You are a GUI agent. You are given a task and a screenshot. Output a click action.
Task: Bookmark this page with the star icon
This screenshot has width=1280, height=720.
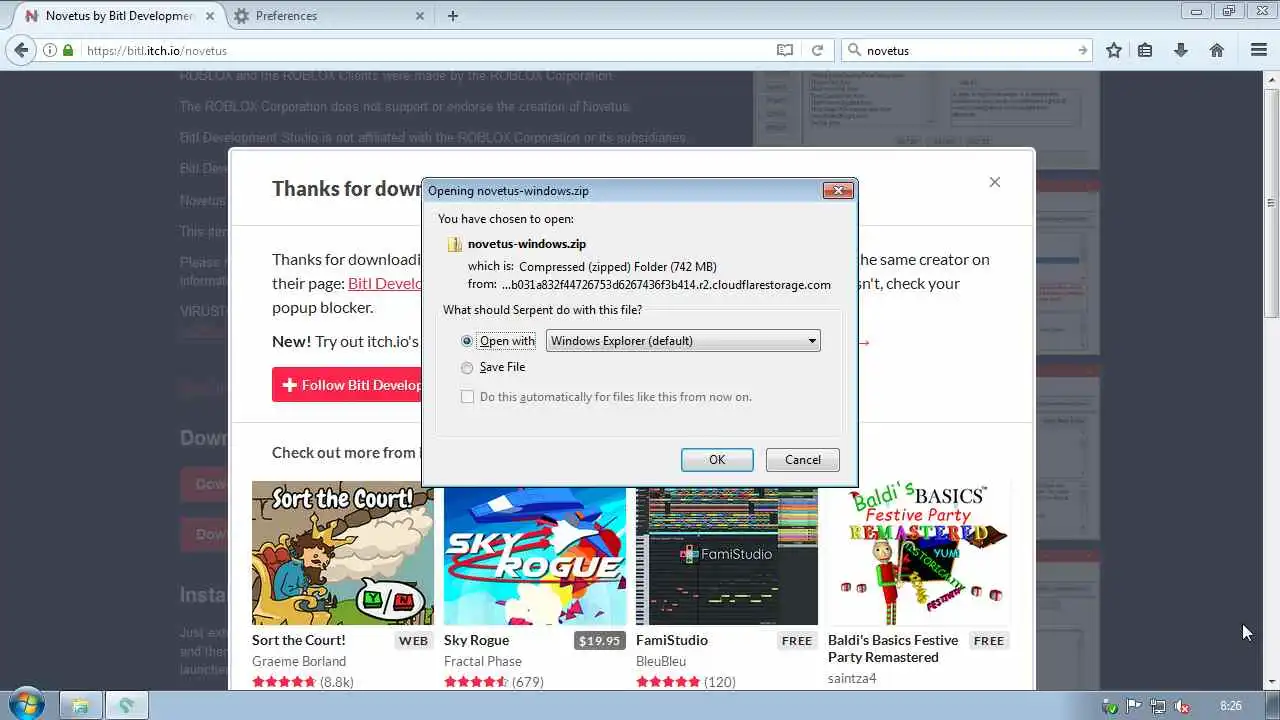coord(1114,50)
